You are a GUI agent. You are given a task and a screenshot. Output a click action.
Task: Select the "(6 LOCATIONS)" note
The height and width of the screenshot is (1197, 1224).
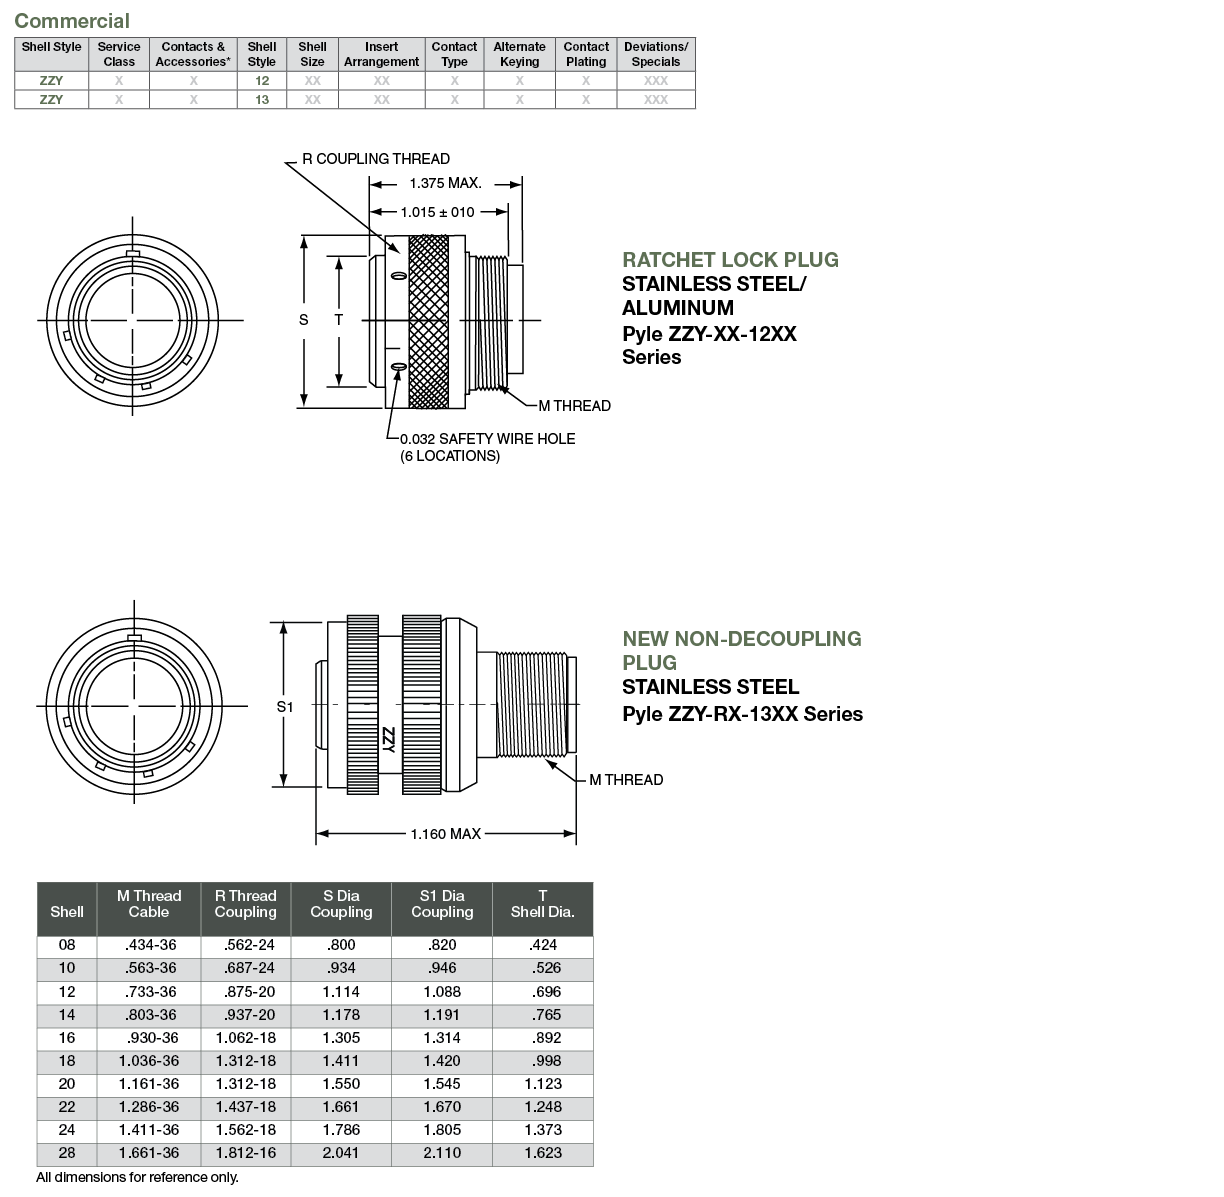click(x=450, y=456)
